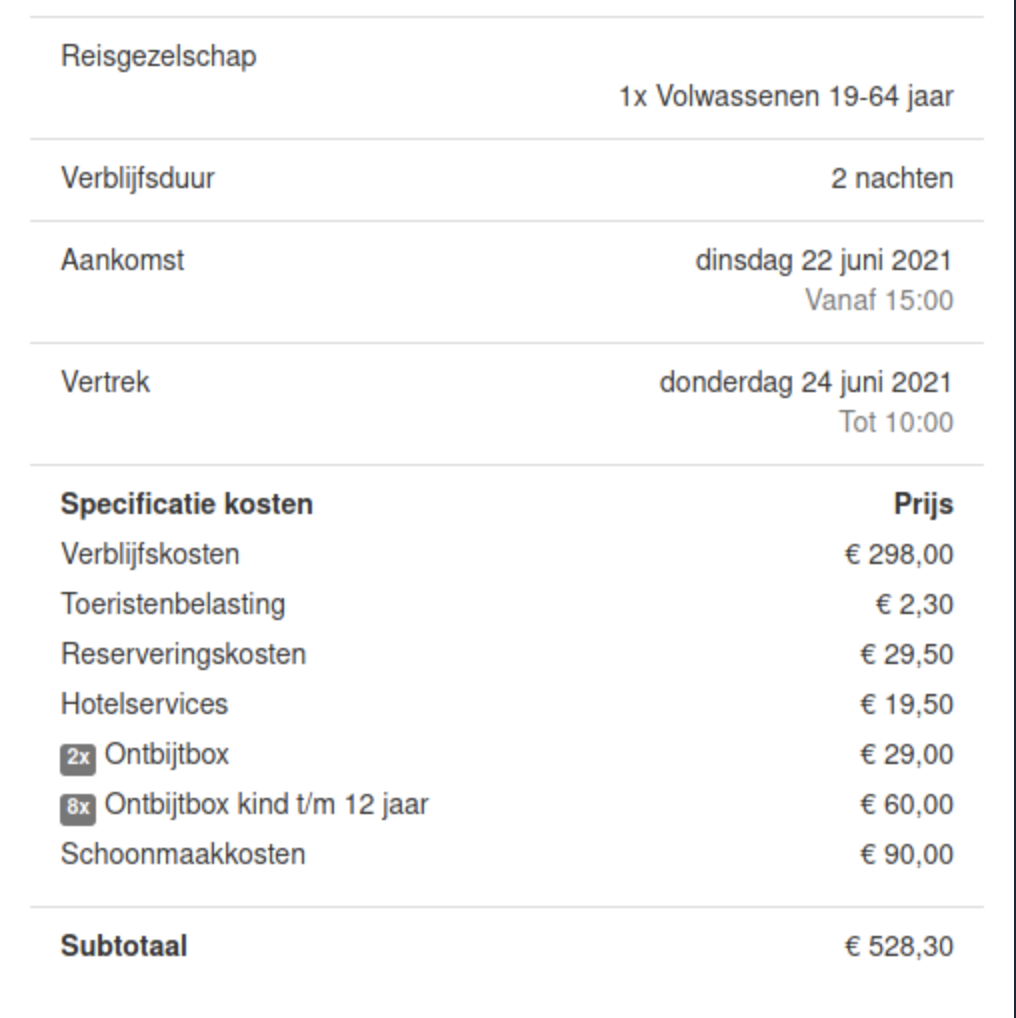Viewport: 1016px width, 1018px height.
Task: Click the Vertrek label
Action: click(x=105, y=382)
